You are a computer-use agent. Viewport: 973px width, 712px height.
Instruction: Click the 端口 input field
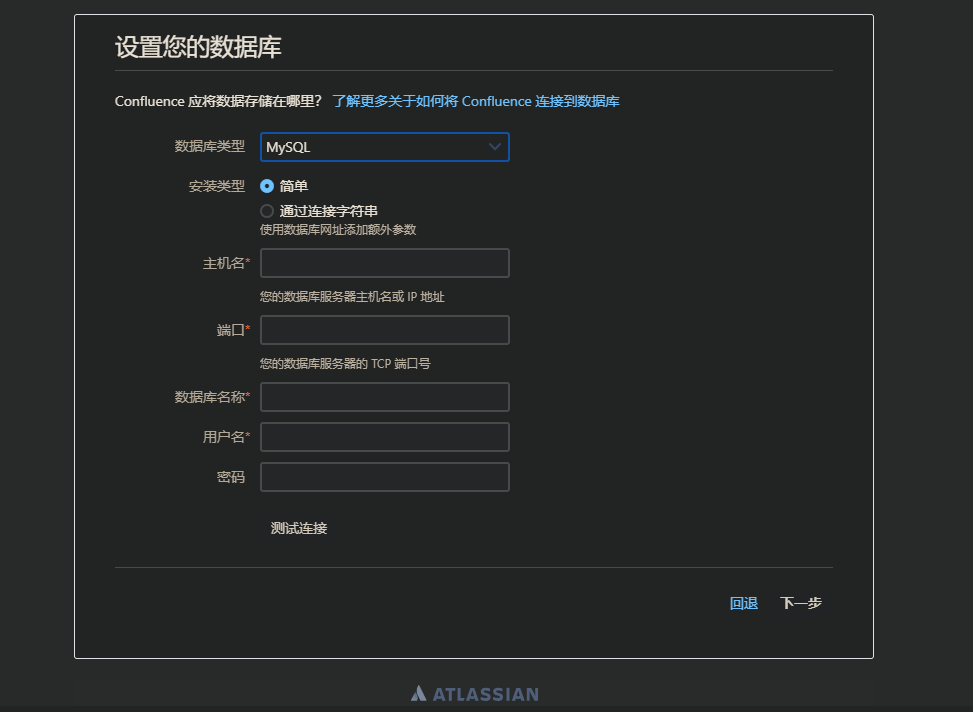coord(385,330)
